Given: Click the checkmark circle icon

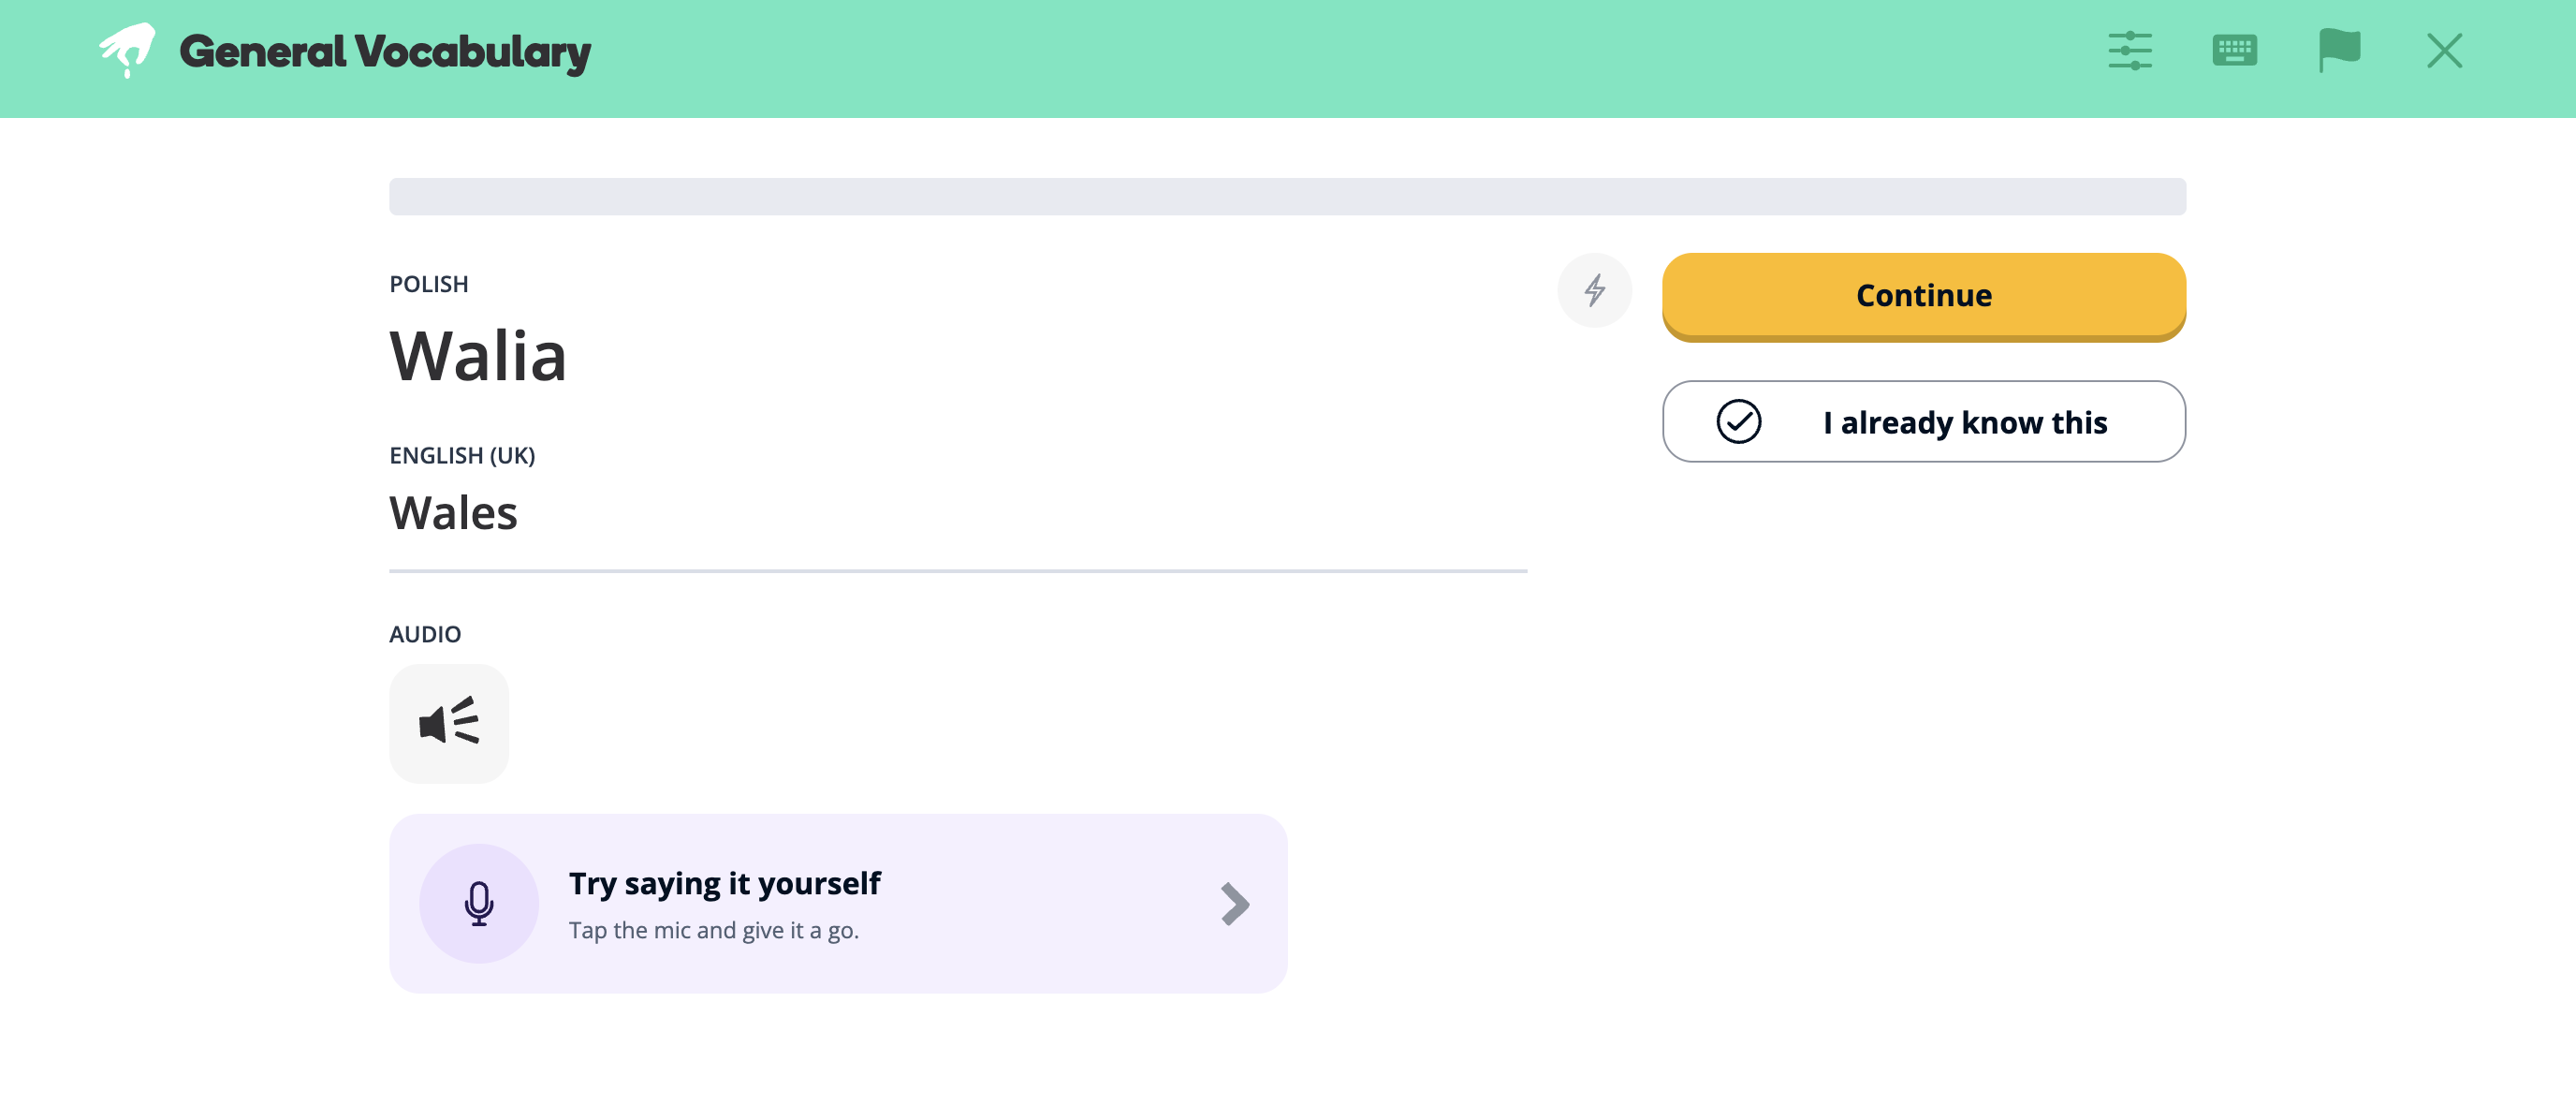Looking at the screenshot, I should click(1738, 421).
